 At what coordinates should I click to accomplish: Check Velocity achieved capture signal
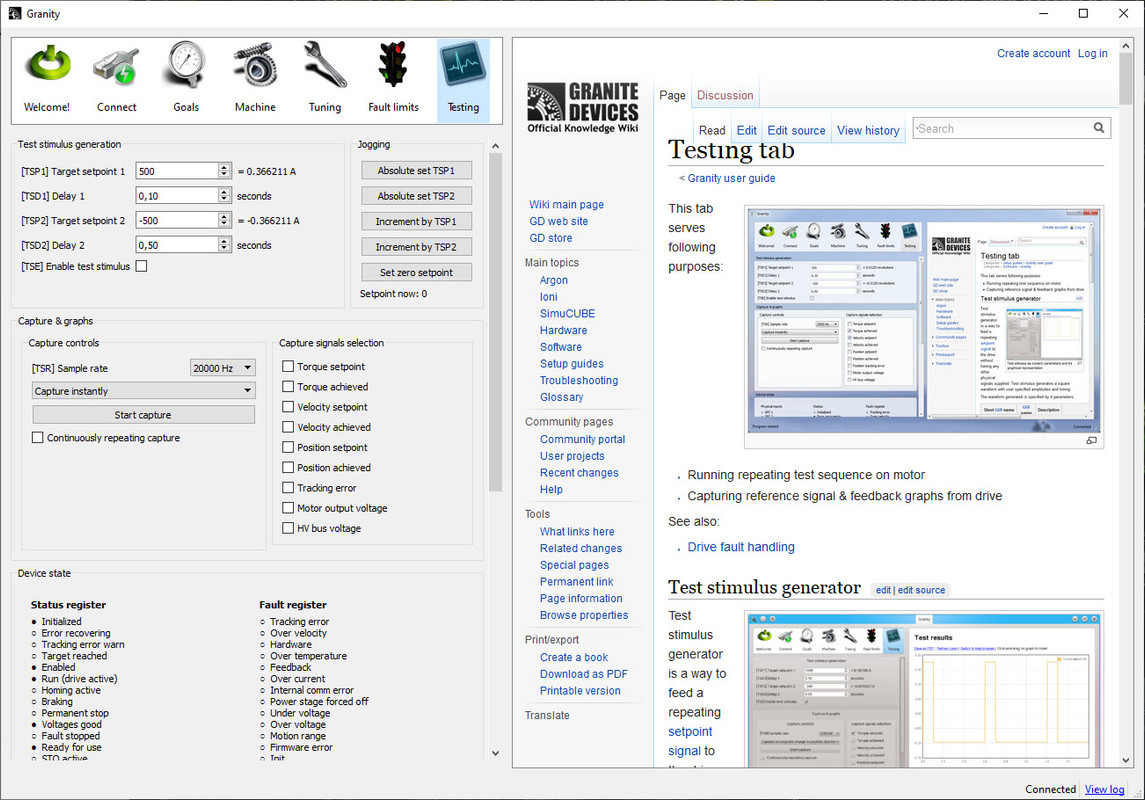coord(288,427)
